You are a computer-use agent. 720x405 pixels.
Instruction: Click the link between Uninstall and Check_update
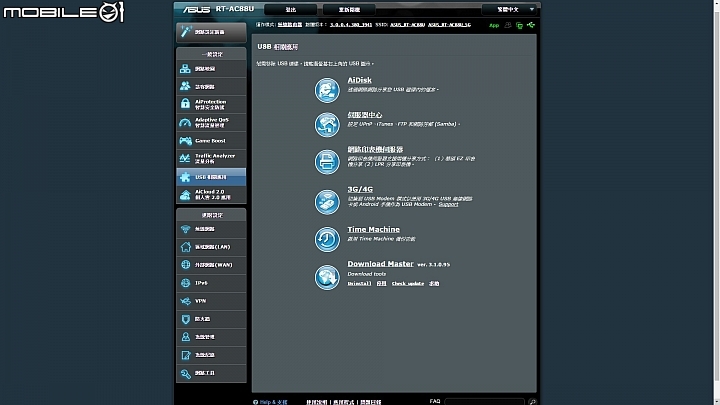pos(381,283)
